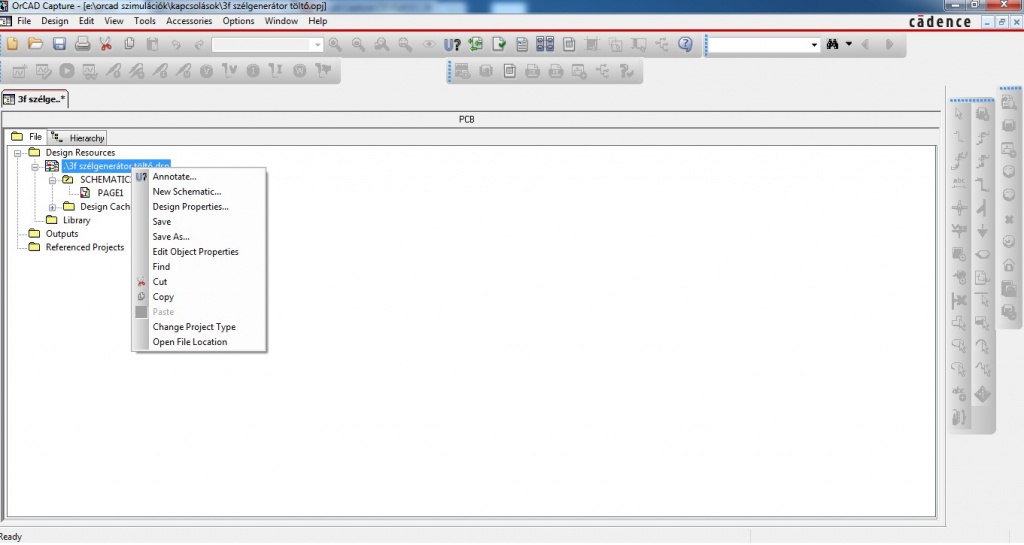Click the Zoom Out magnifier icon
Image resolution: width=1024 pixels, height=545 pixels.
pos(359,44)
